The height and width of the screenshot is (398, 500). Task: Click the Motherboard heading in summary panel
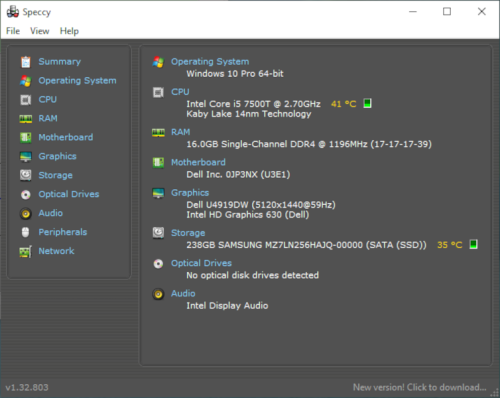coord(198,162)
